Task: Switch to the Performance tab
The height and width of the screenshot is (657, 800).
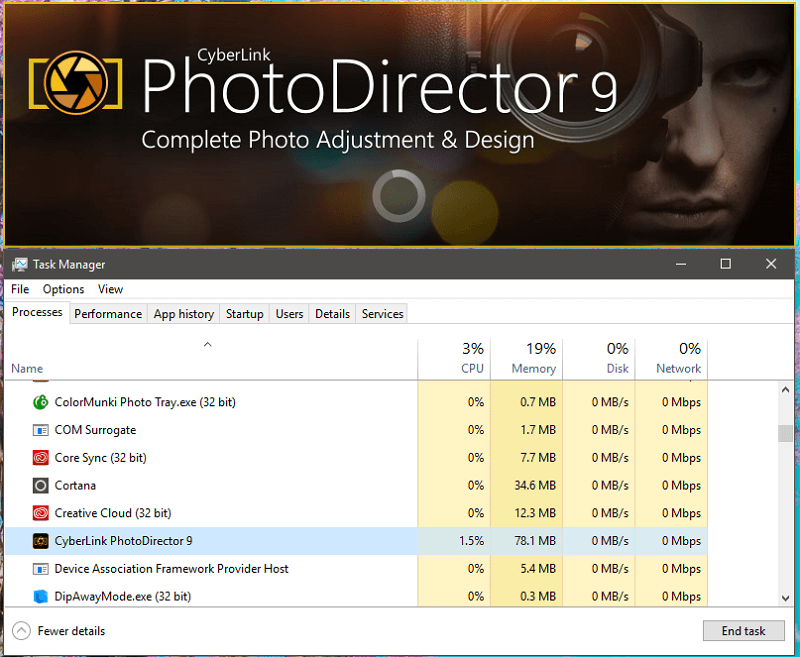Action: coord(108,314)
